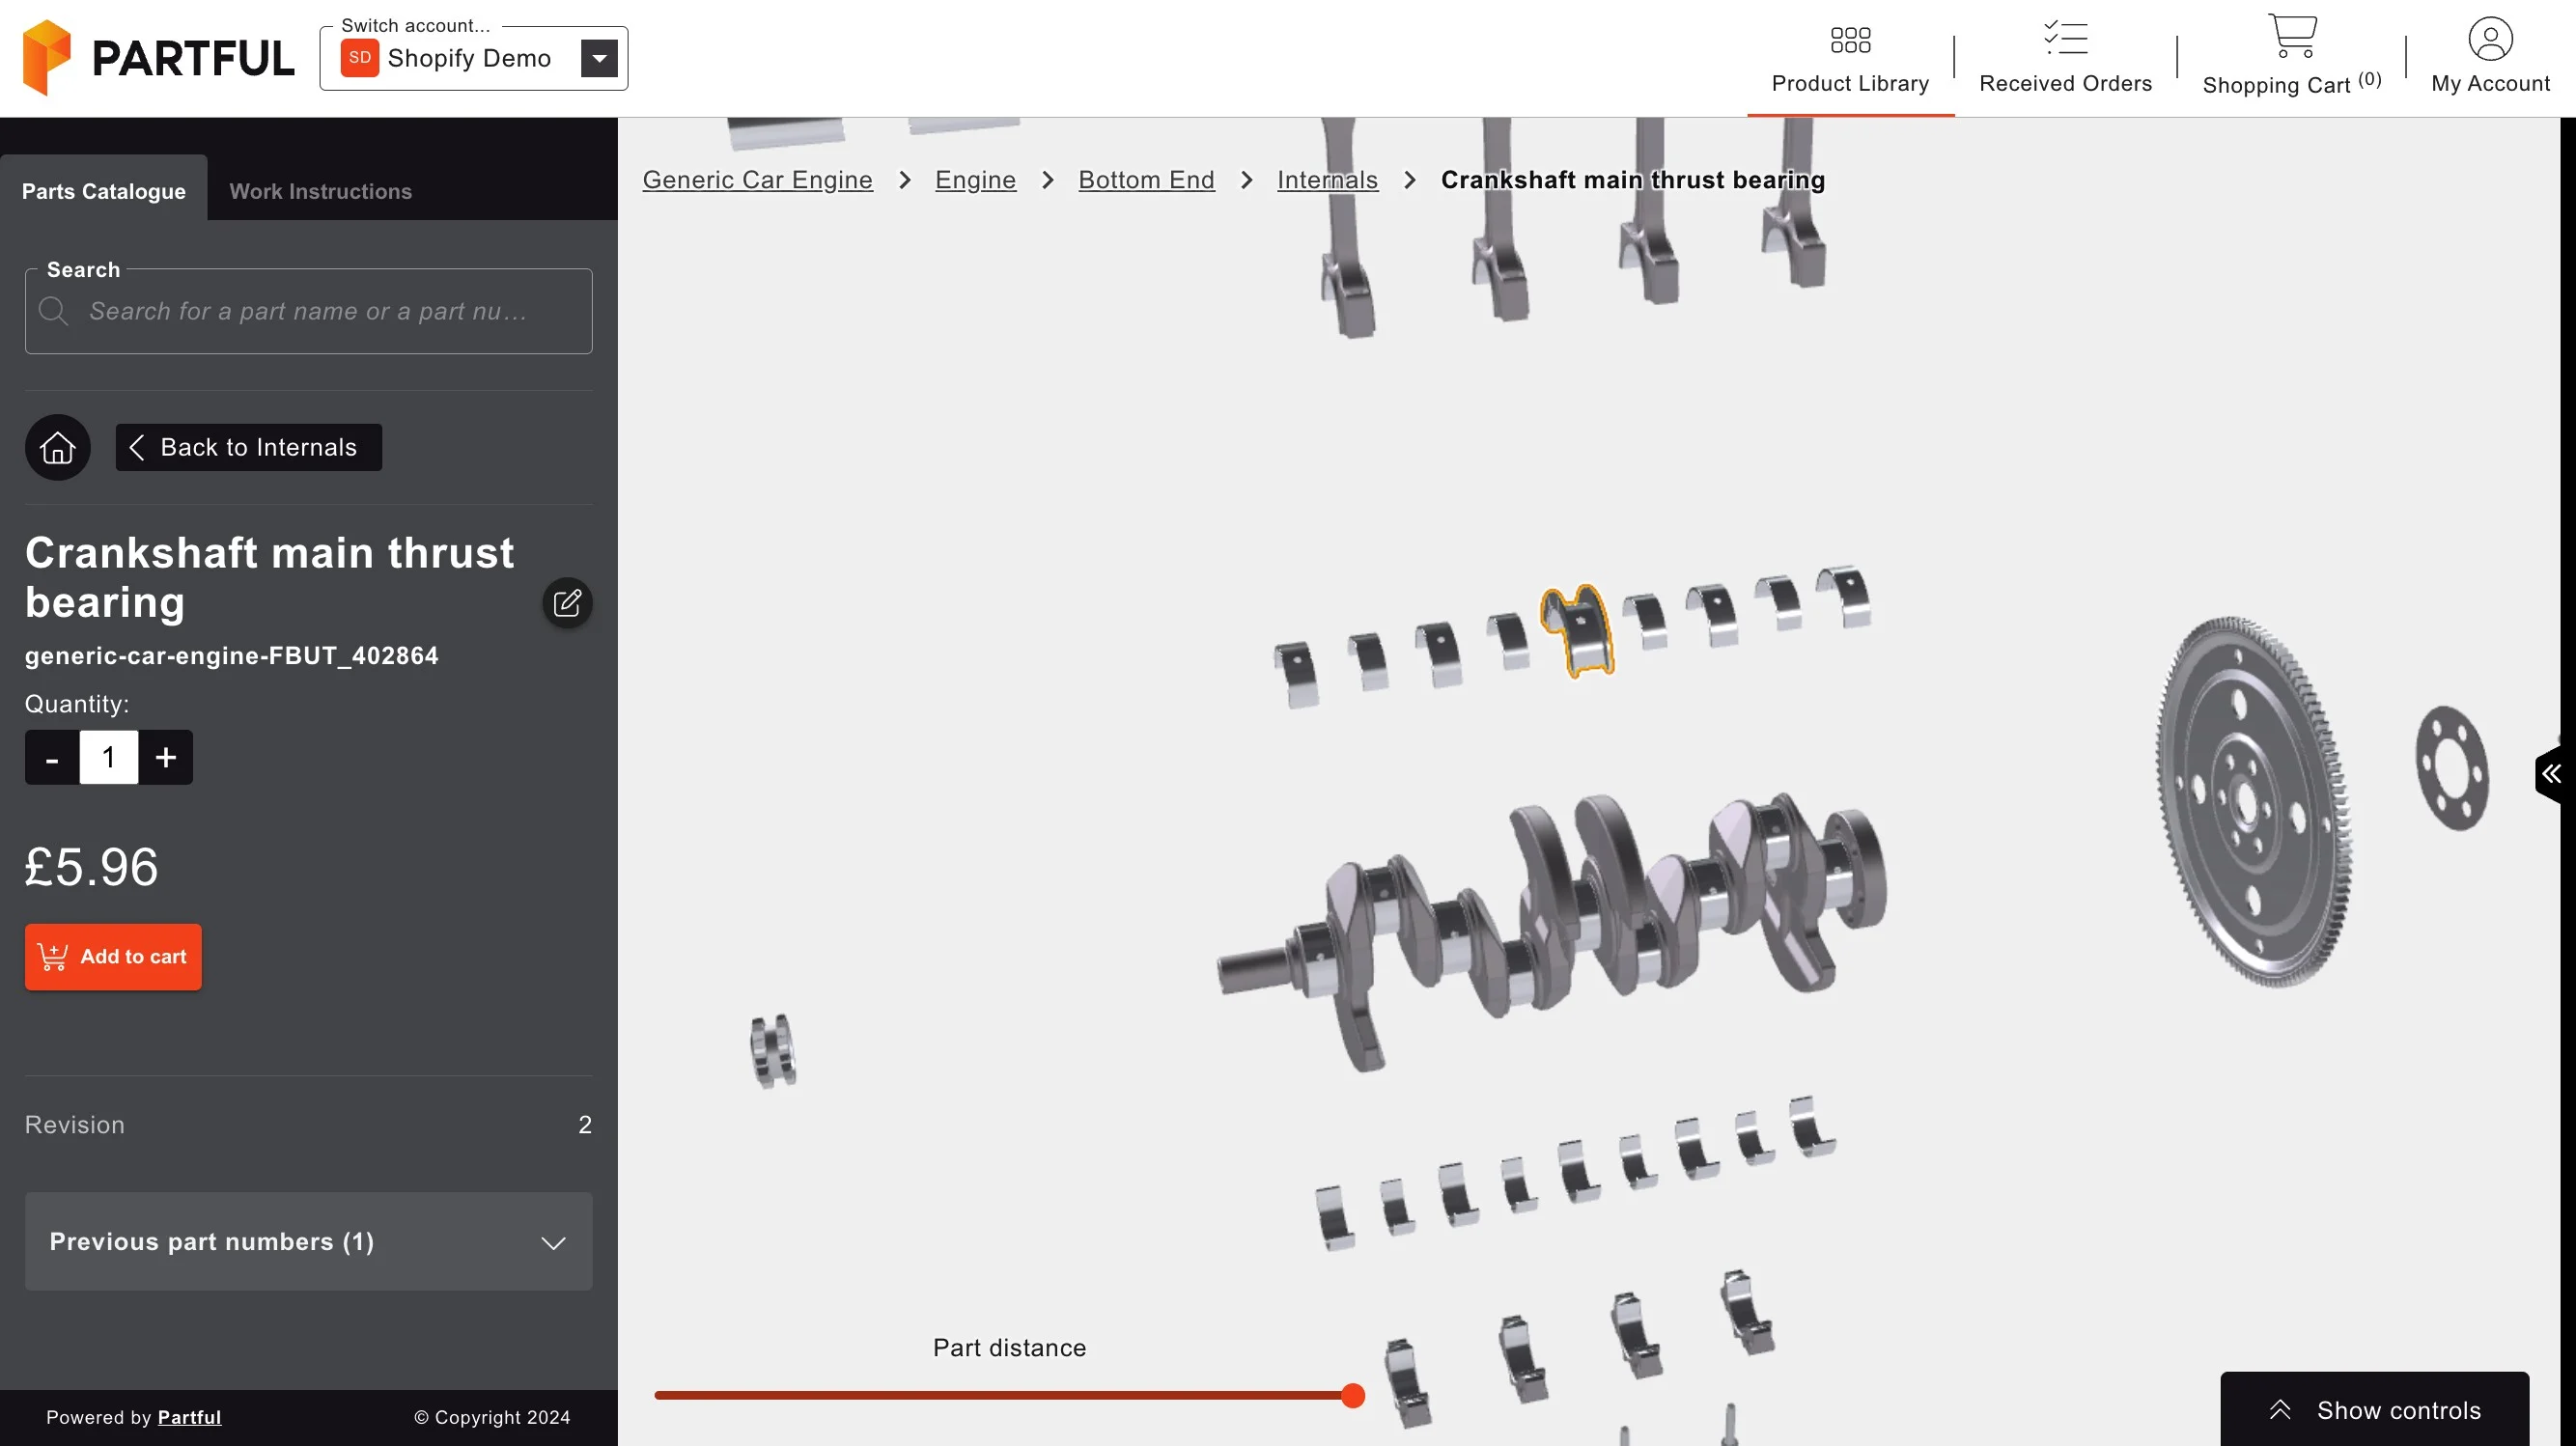Click the Partful logo
The height and width of the screenshot is (1446, 2576).
click(x=158, y=58)
